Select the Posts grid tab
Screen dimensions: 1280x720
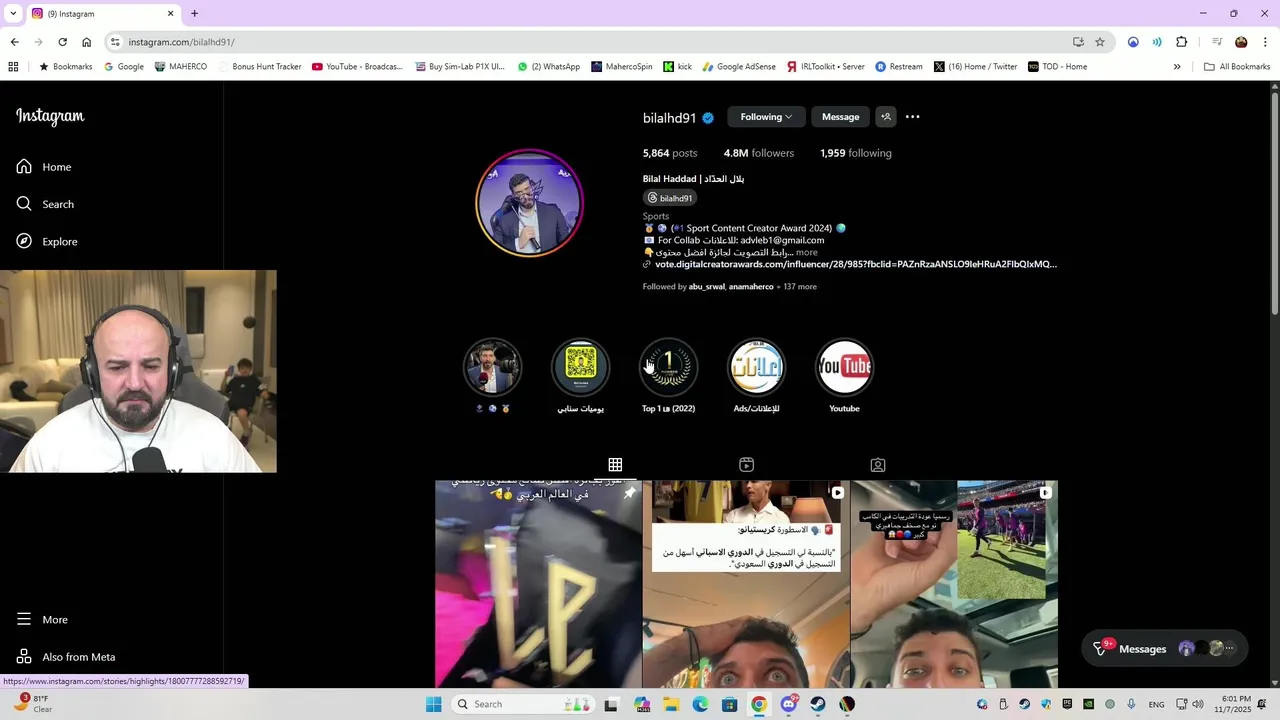pyautogui.click(x=615, y=465)
